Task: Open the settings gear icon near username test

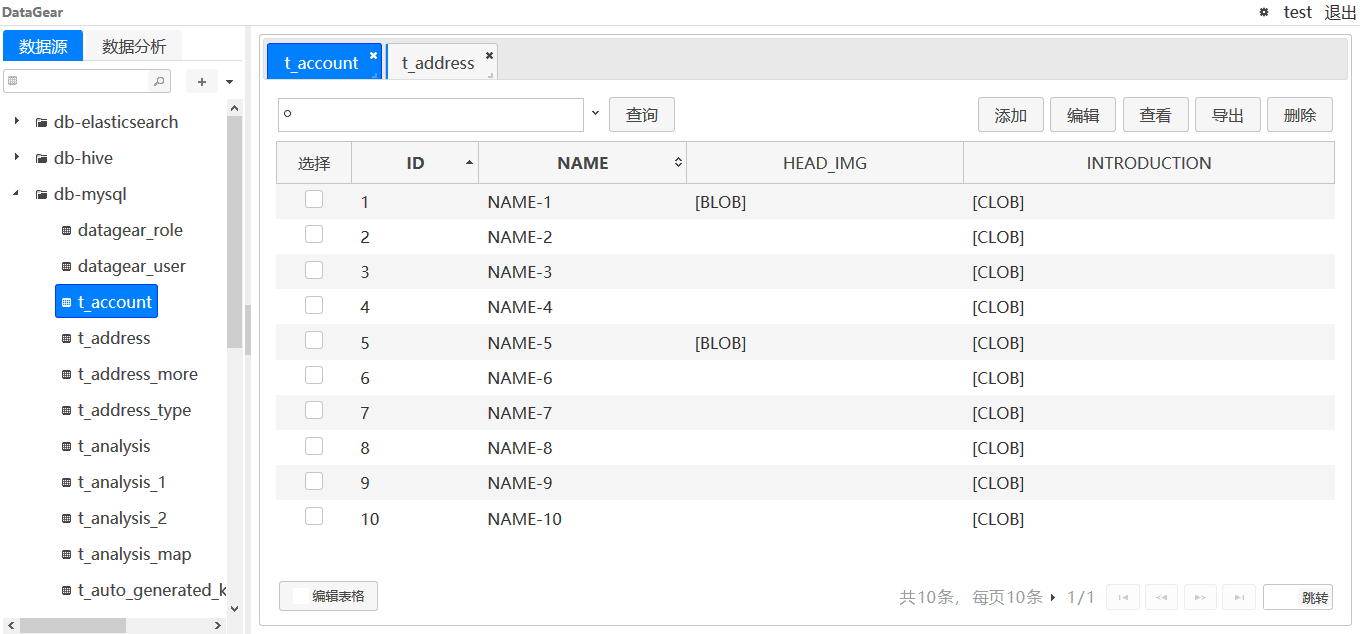Action: (x=1263, y=13)
